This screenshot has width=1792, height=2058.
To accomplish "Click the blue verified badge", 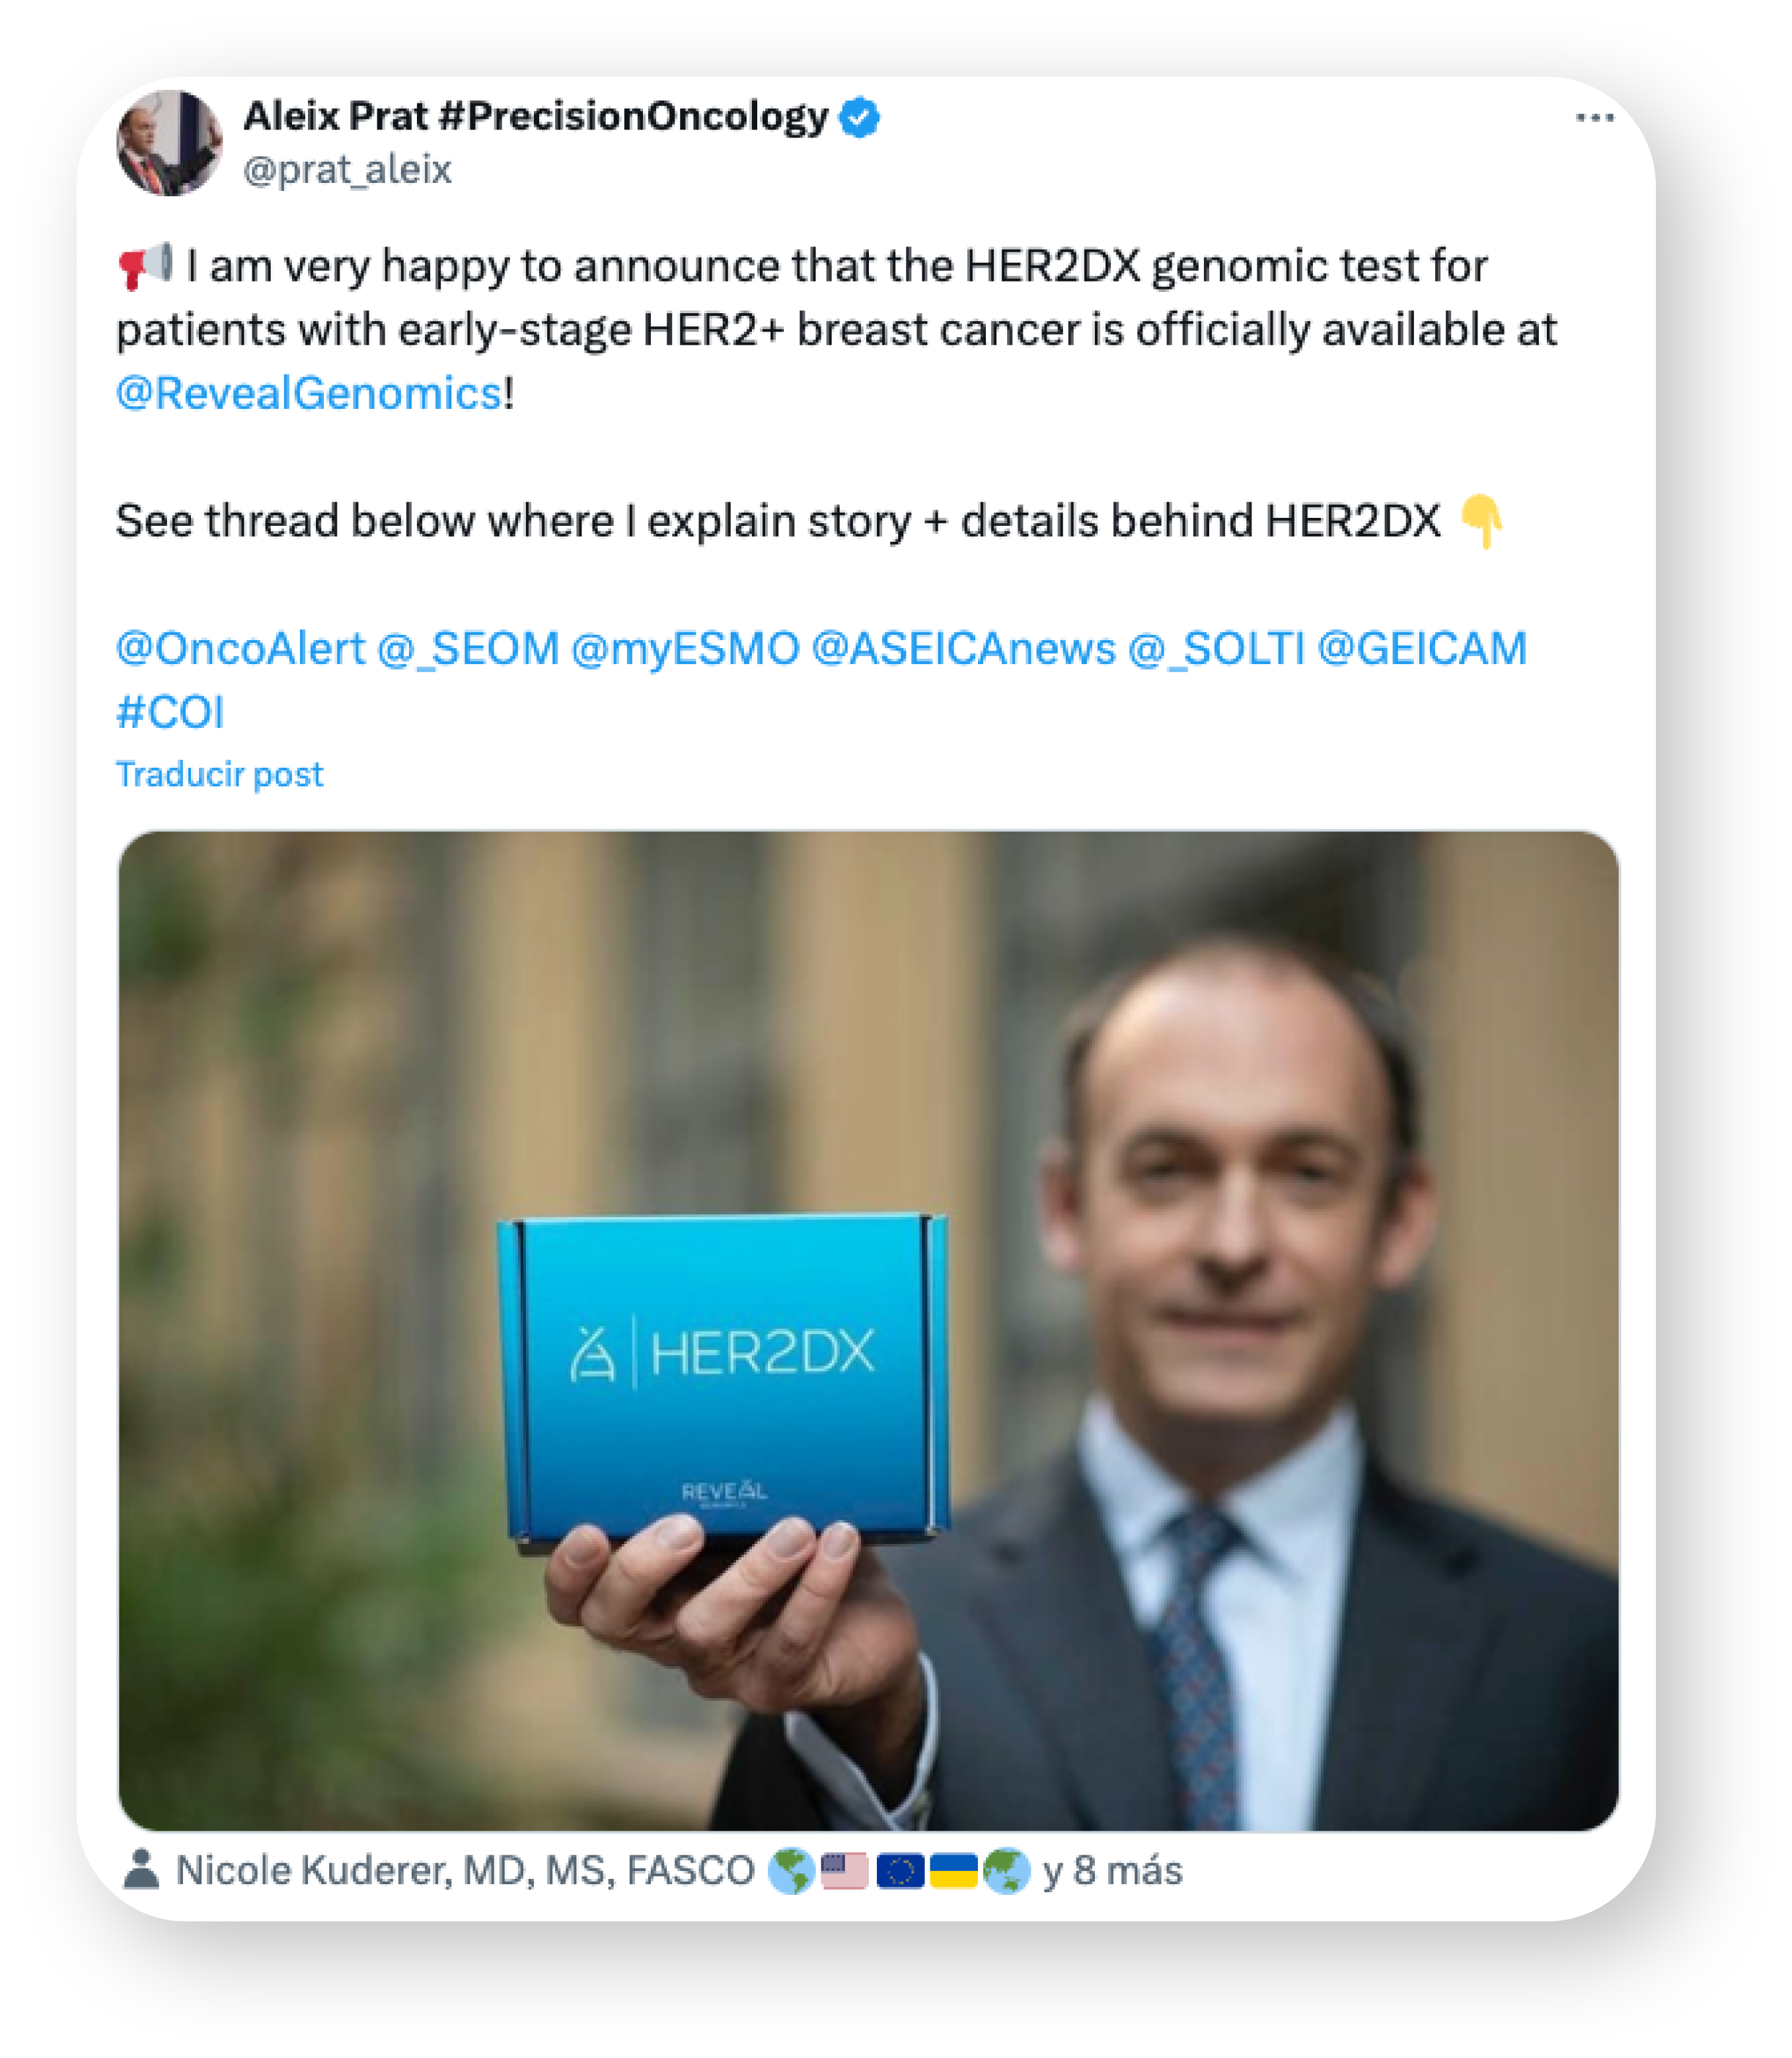I will click(859, 118).
